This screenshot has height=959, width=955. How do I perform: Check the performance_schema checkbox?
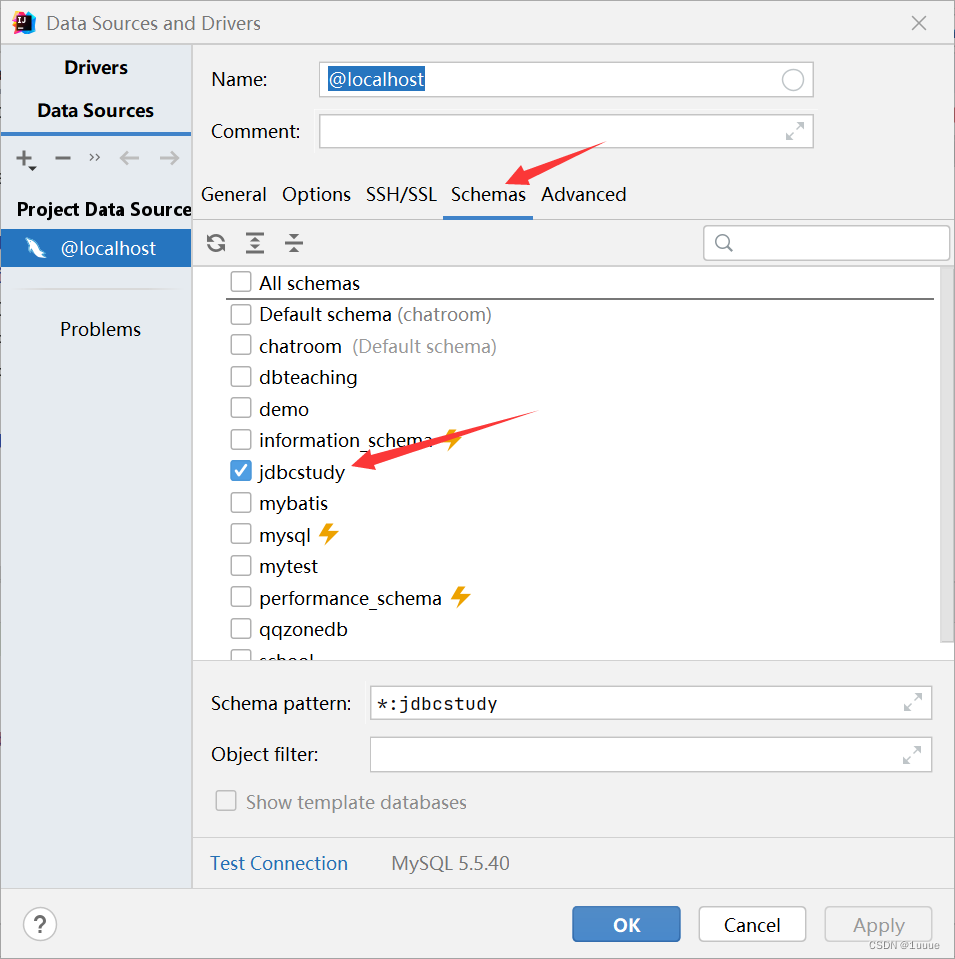240,596
